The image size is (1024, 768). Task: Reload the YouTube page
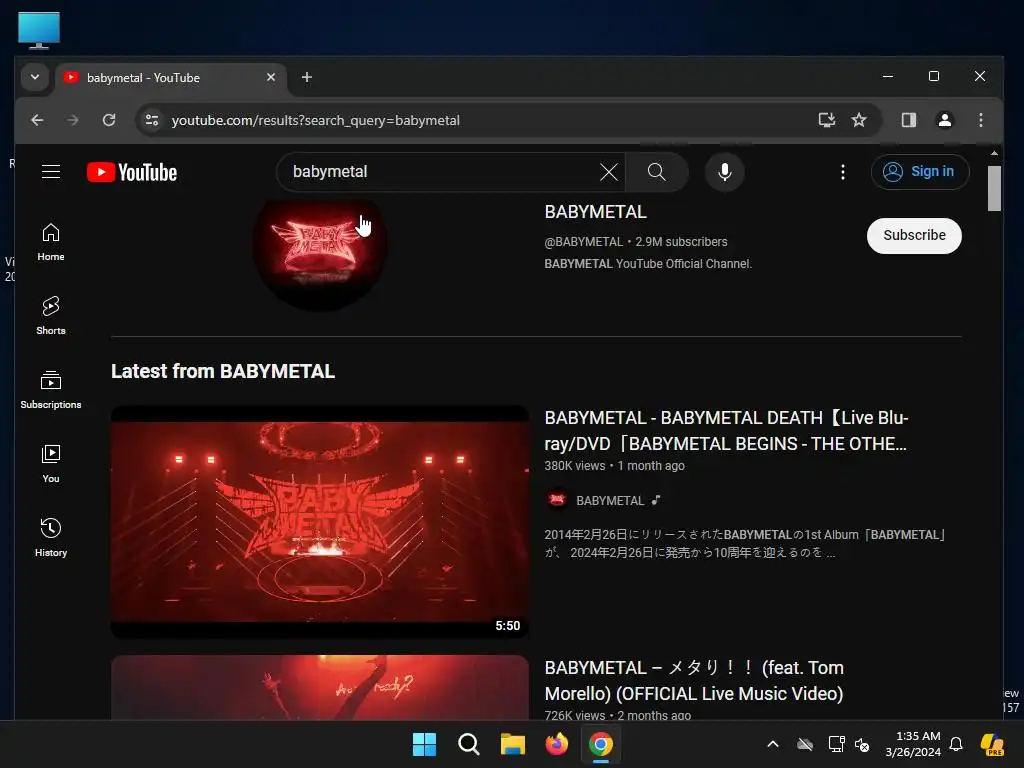pos(109,120)
